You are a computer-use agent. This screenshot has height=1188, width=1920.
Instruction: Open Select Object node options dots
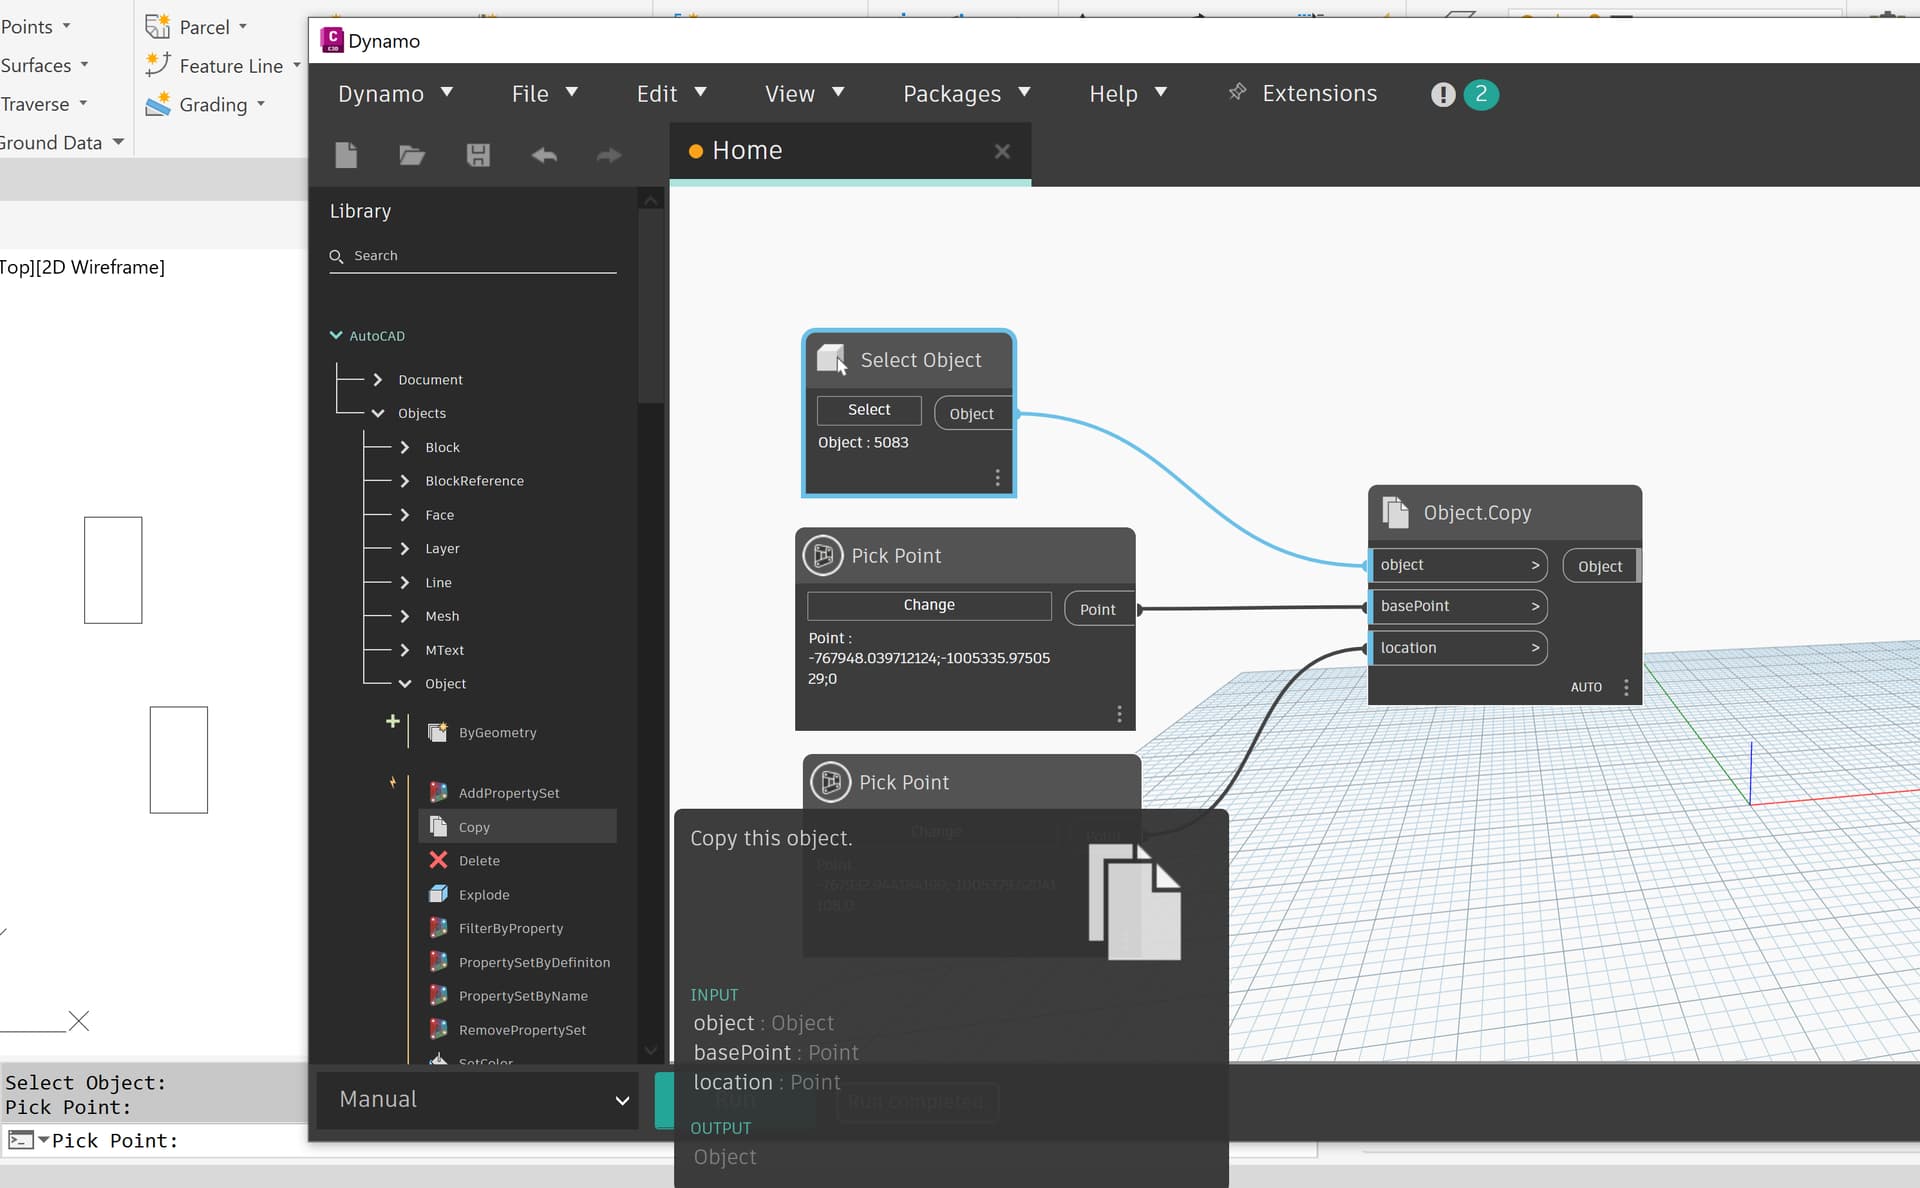[x=997, y=478]
